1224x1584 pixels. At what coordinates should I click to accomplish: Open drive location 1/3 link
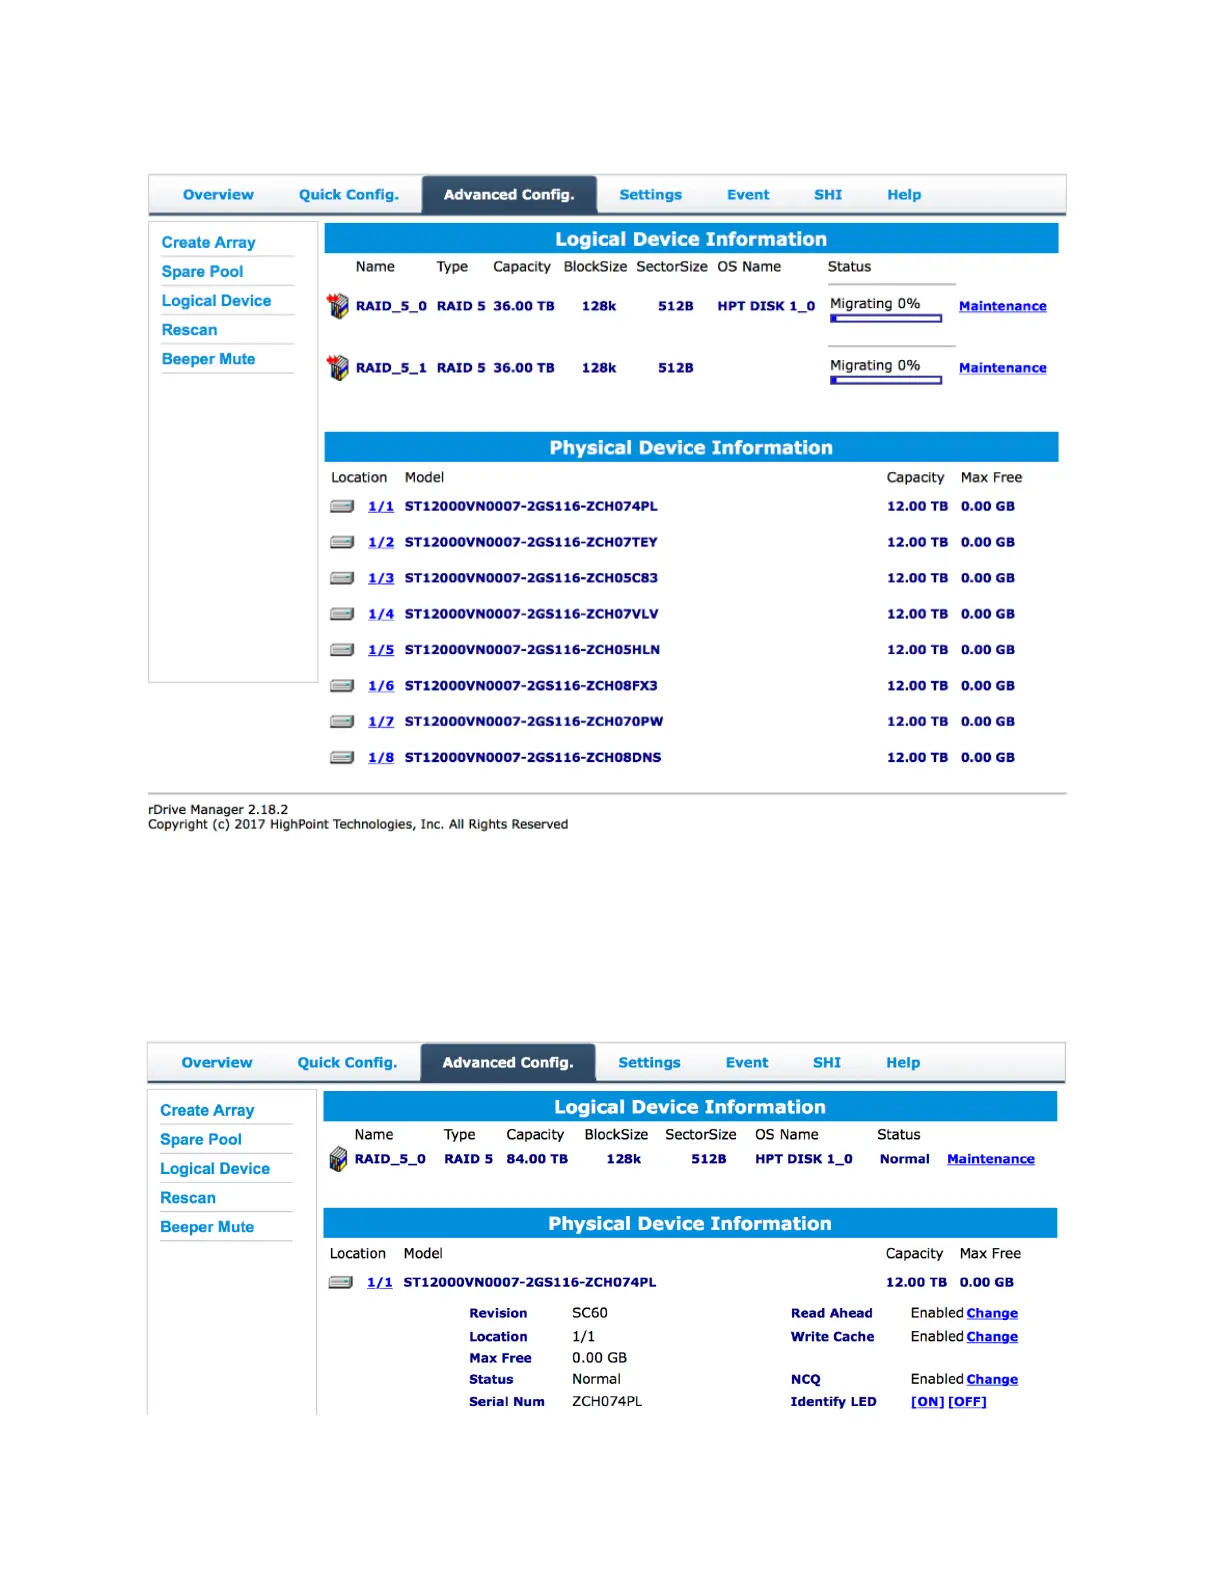pyautogui.click(x=381, y=578)
